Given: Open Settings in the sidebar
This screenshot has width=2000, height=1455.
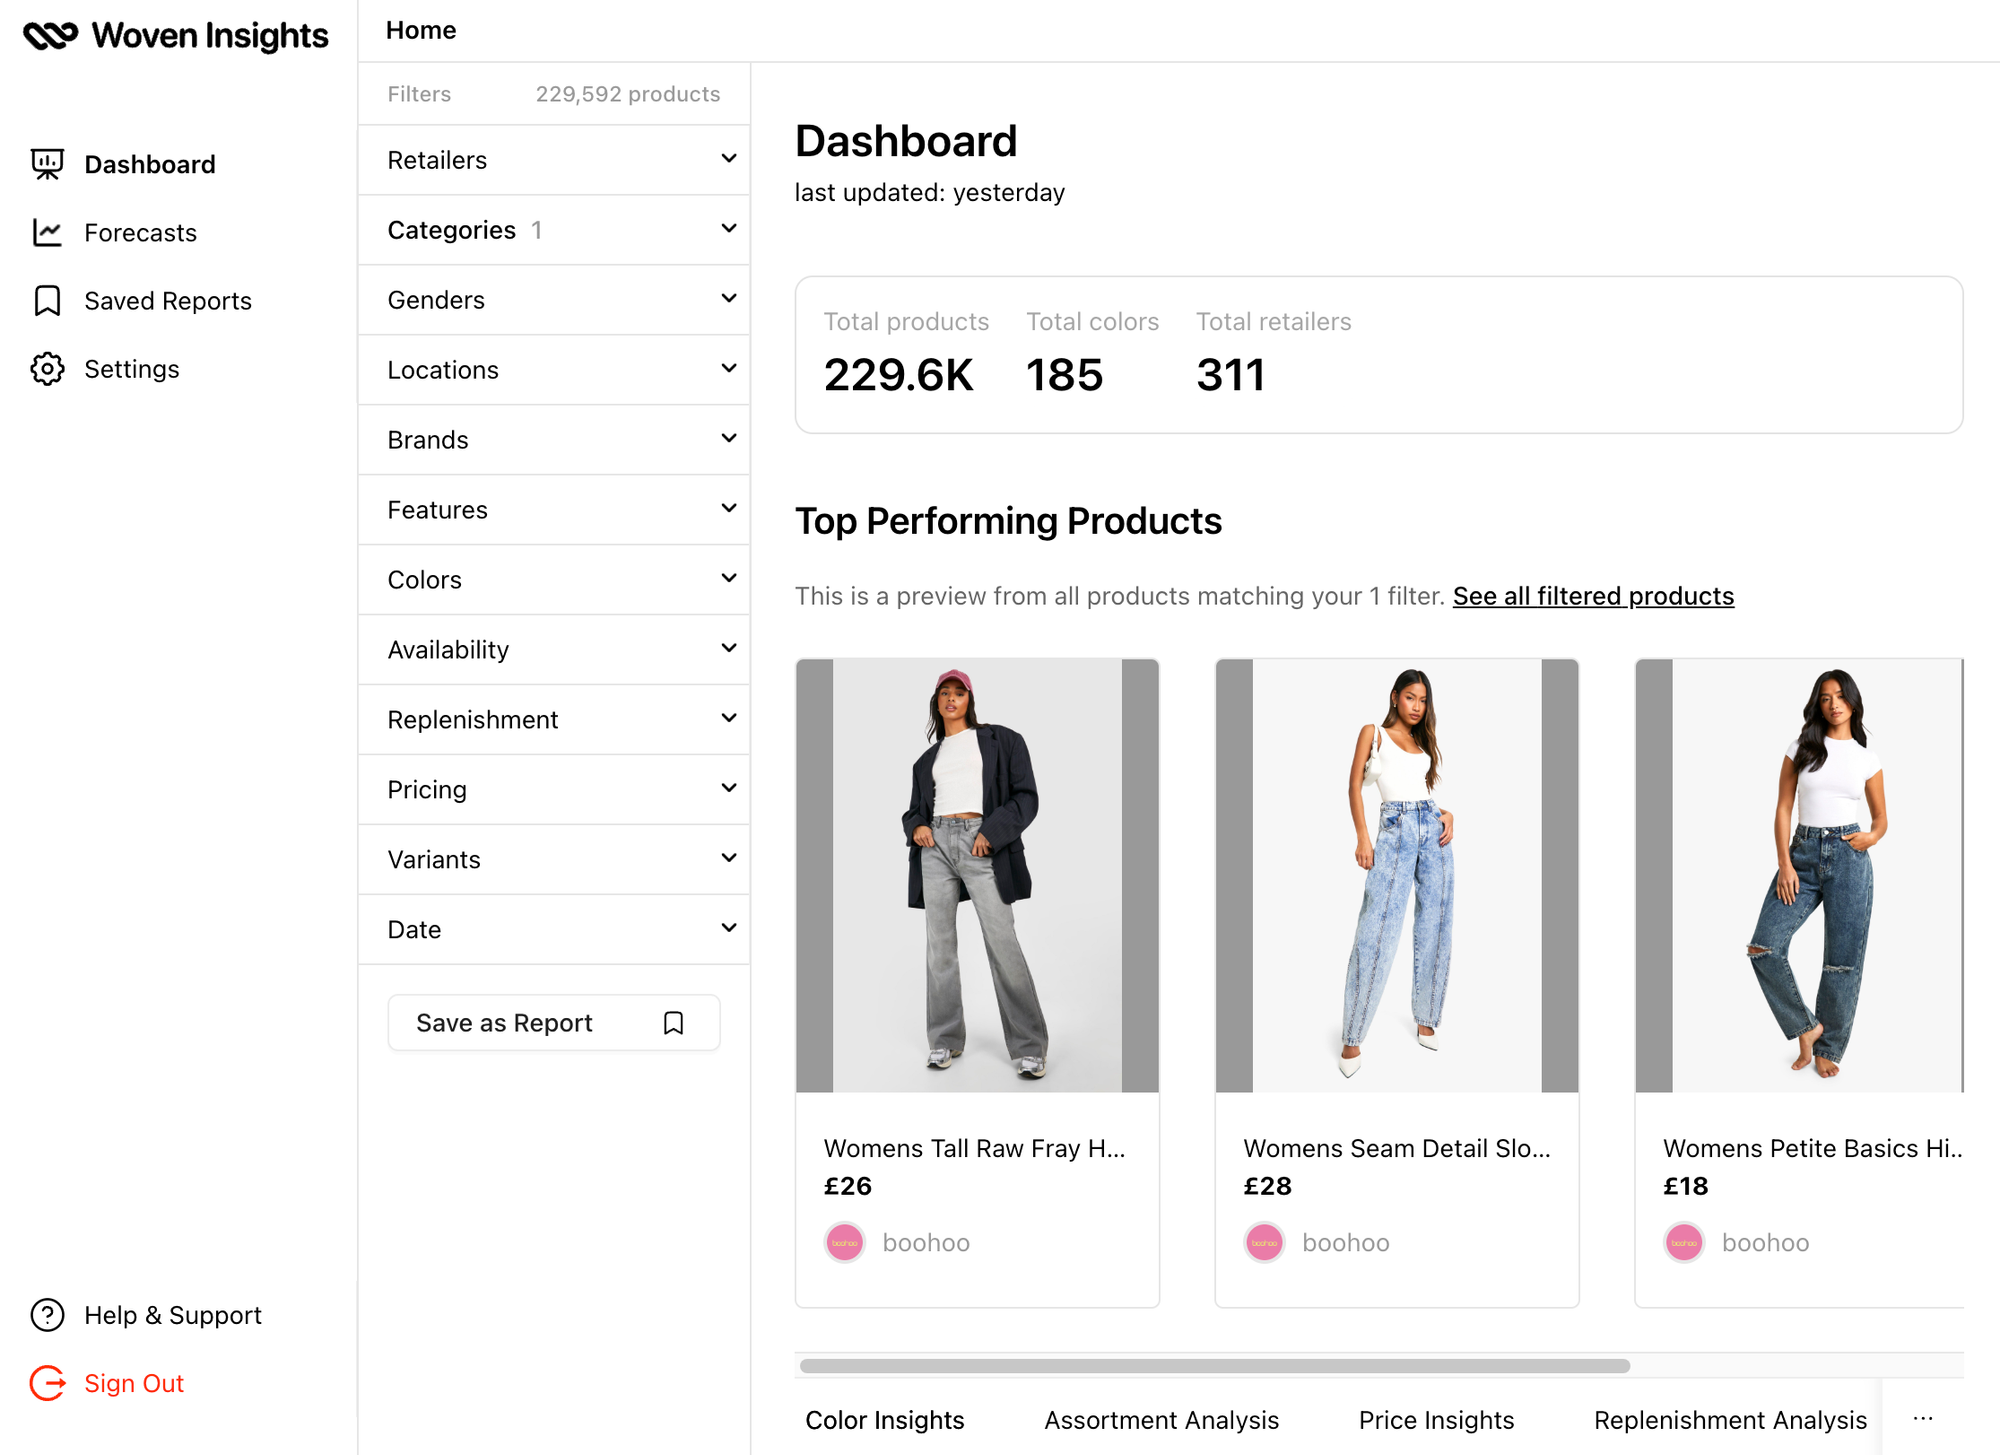Looking at the screenshot, I should (x=131, y=369).
